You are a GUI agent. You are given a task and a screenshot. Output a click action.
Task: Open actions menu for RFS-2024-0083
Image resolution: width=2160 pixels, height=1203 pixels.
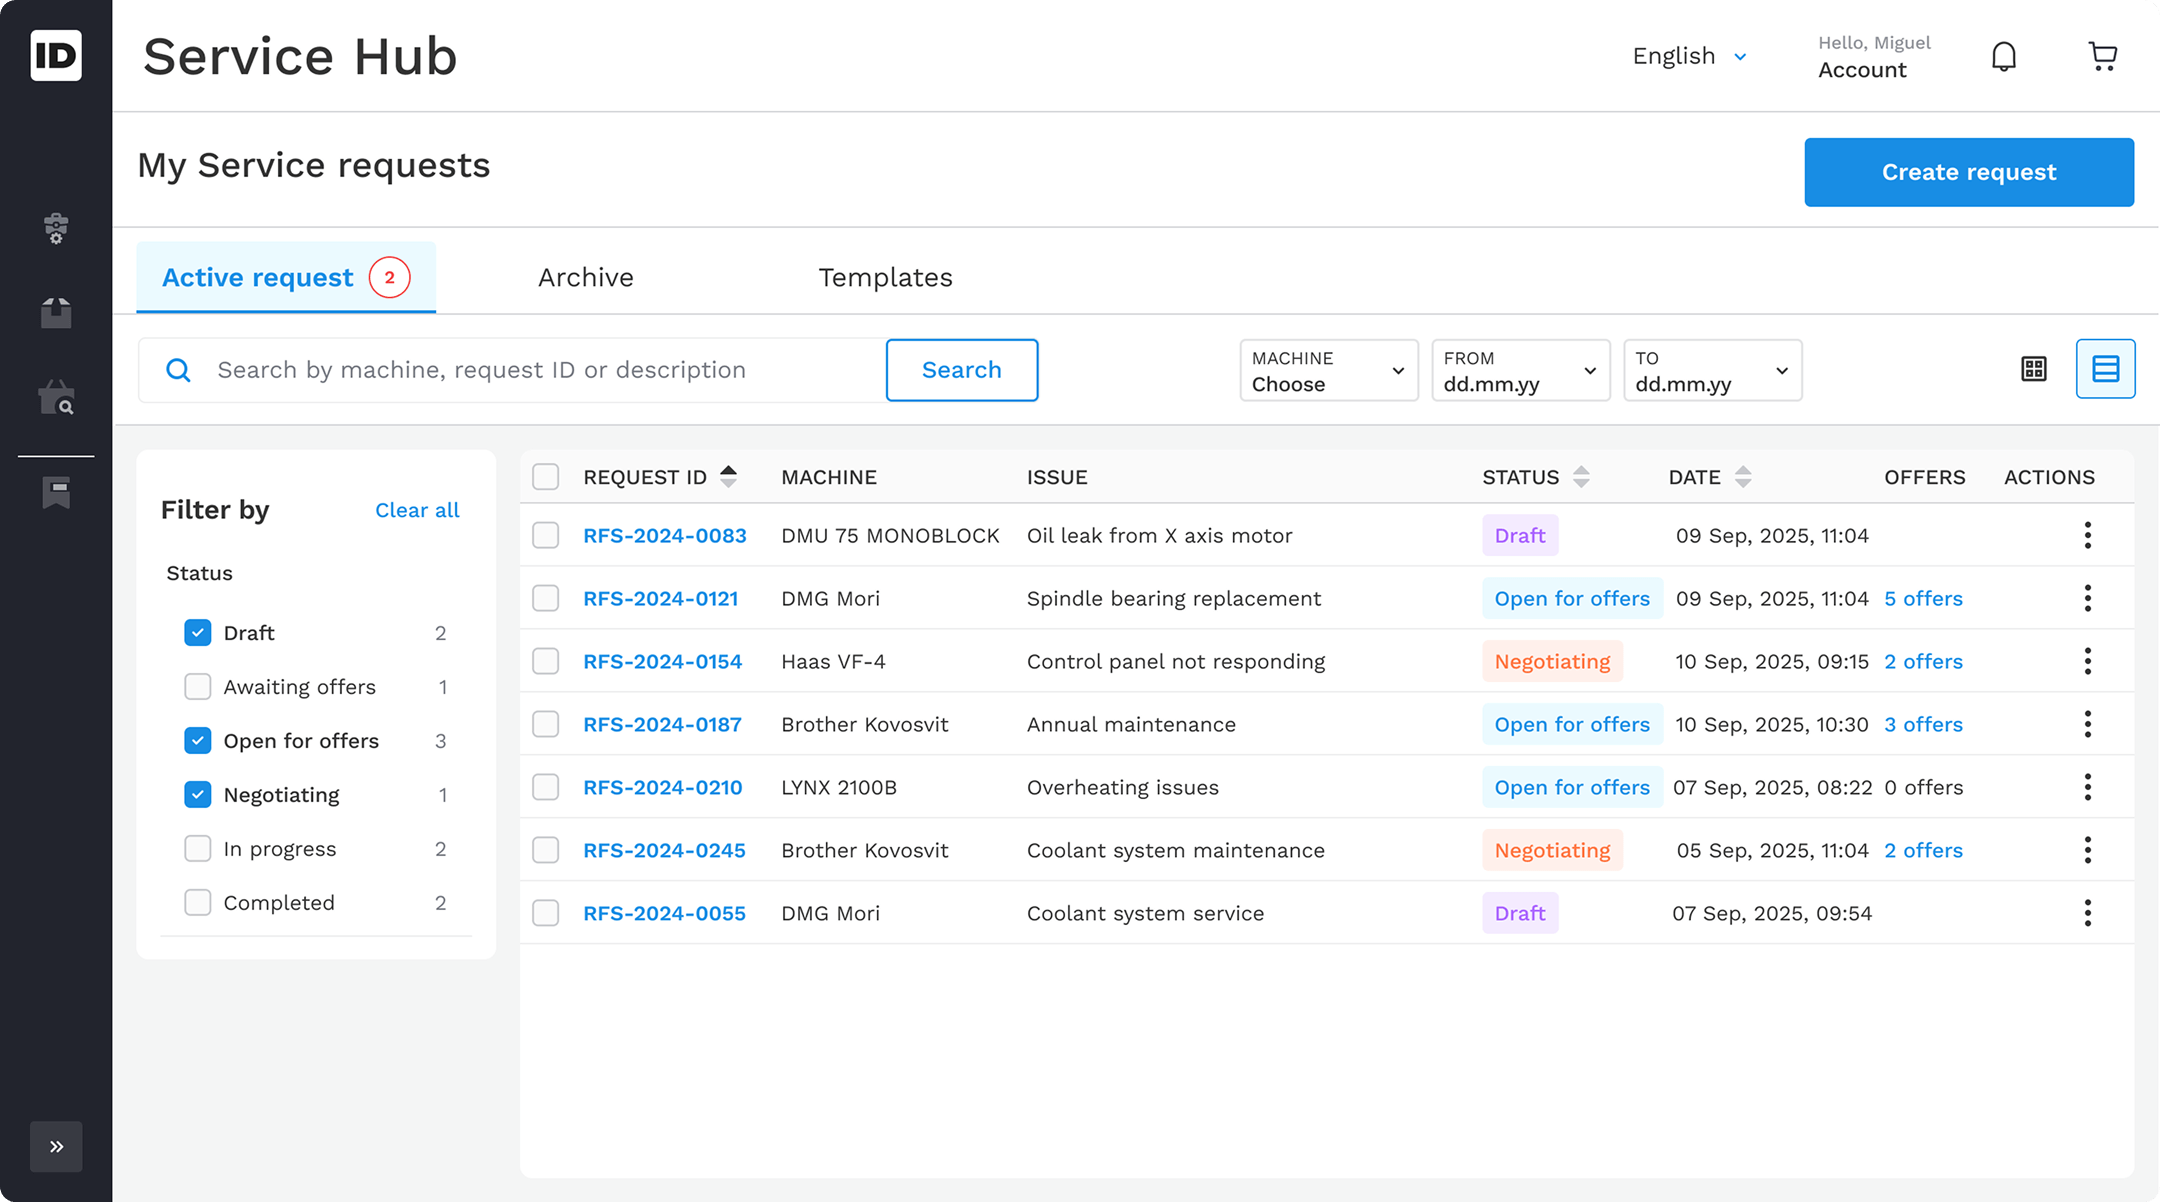(2087, 535)
